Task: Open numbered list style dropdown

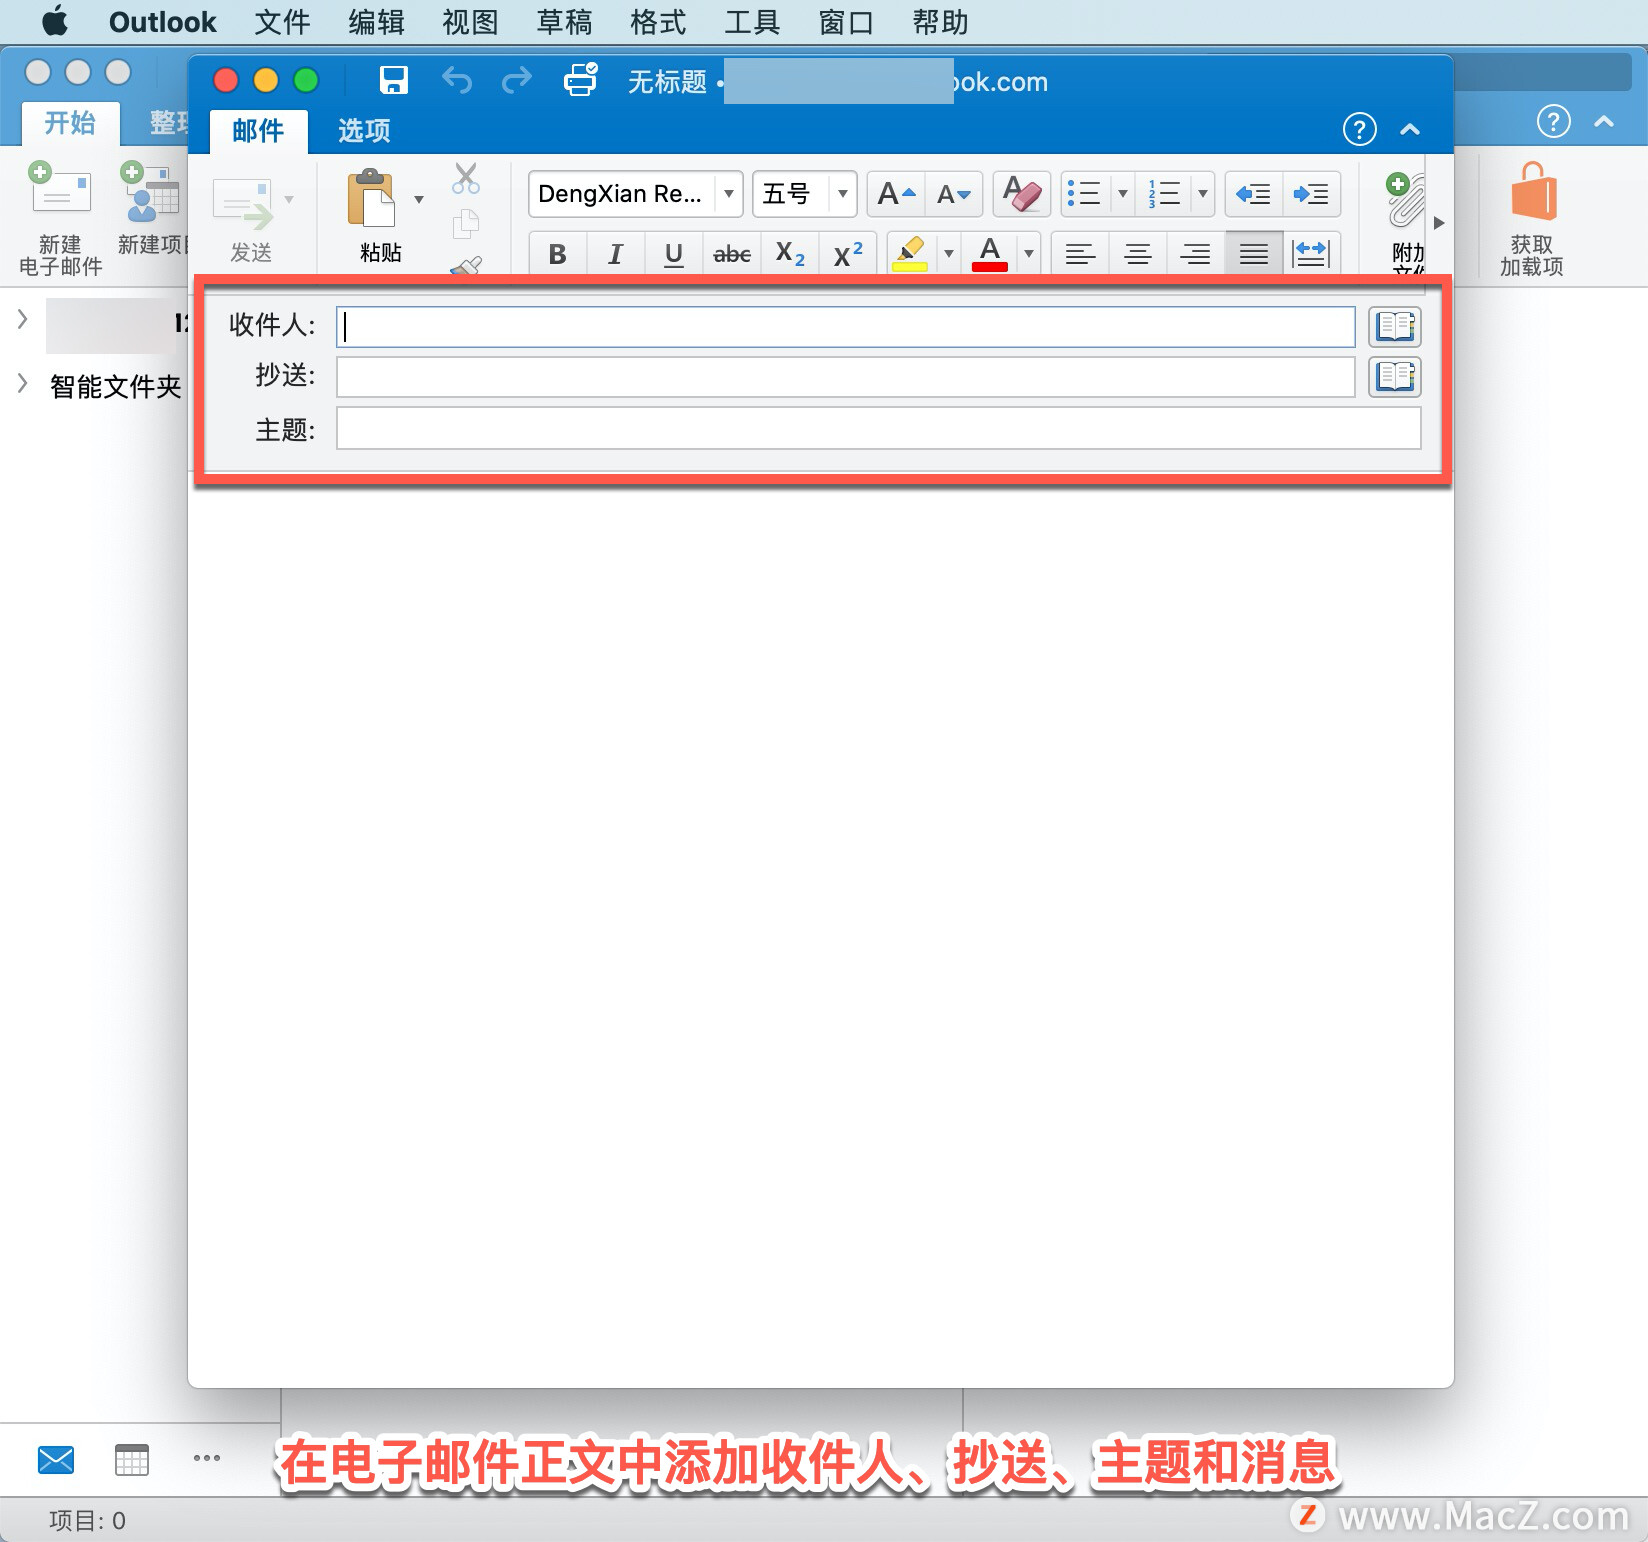Action: [x=1203, y=194]
